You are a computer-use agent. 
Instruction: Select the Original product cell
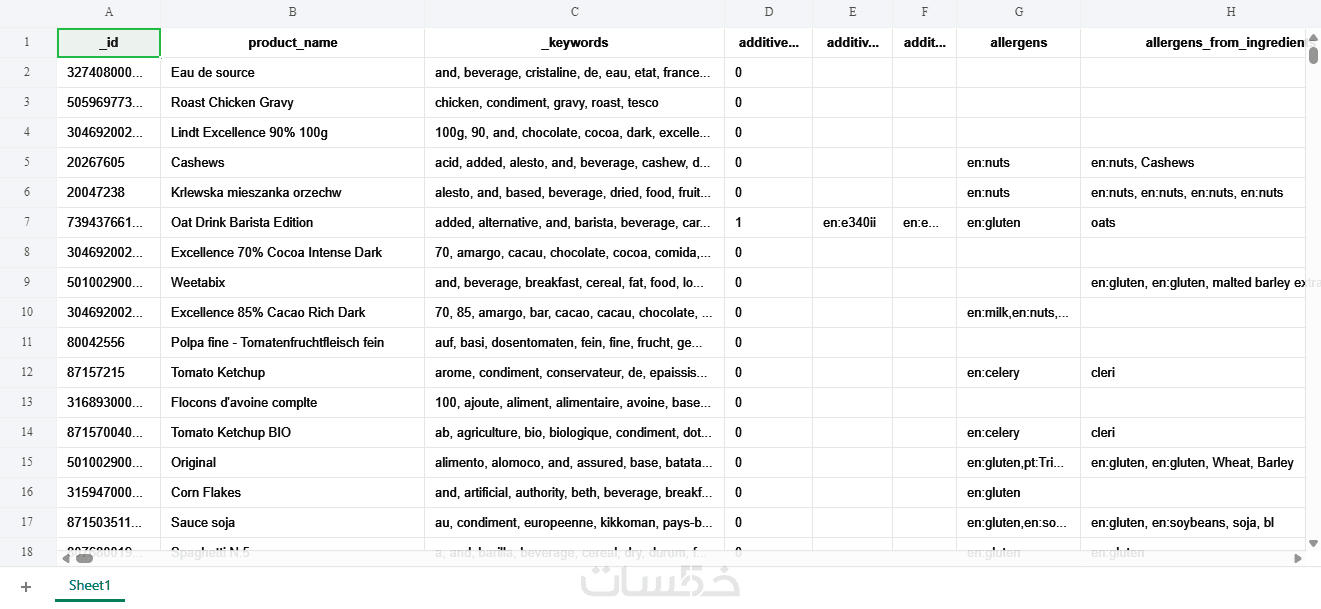point(292,462)
